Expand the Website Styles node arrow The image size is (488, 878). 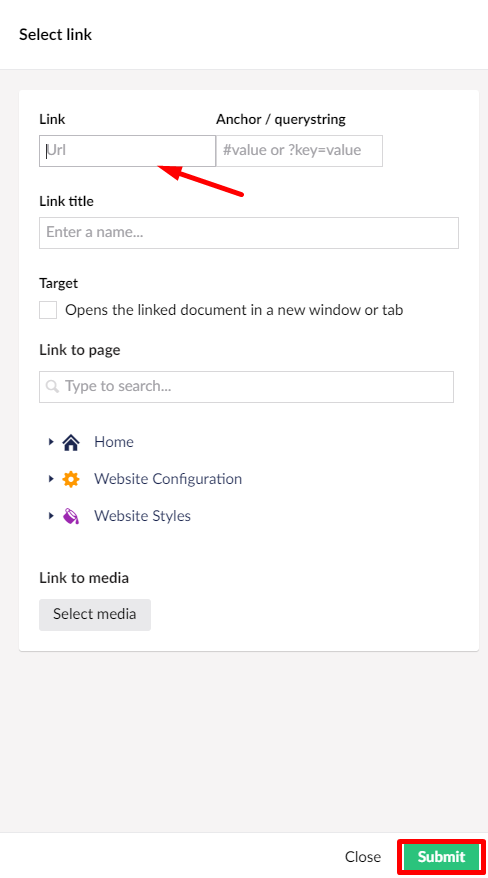[51, 516]
